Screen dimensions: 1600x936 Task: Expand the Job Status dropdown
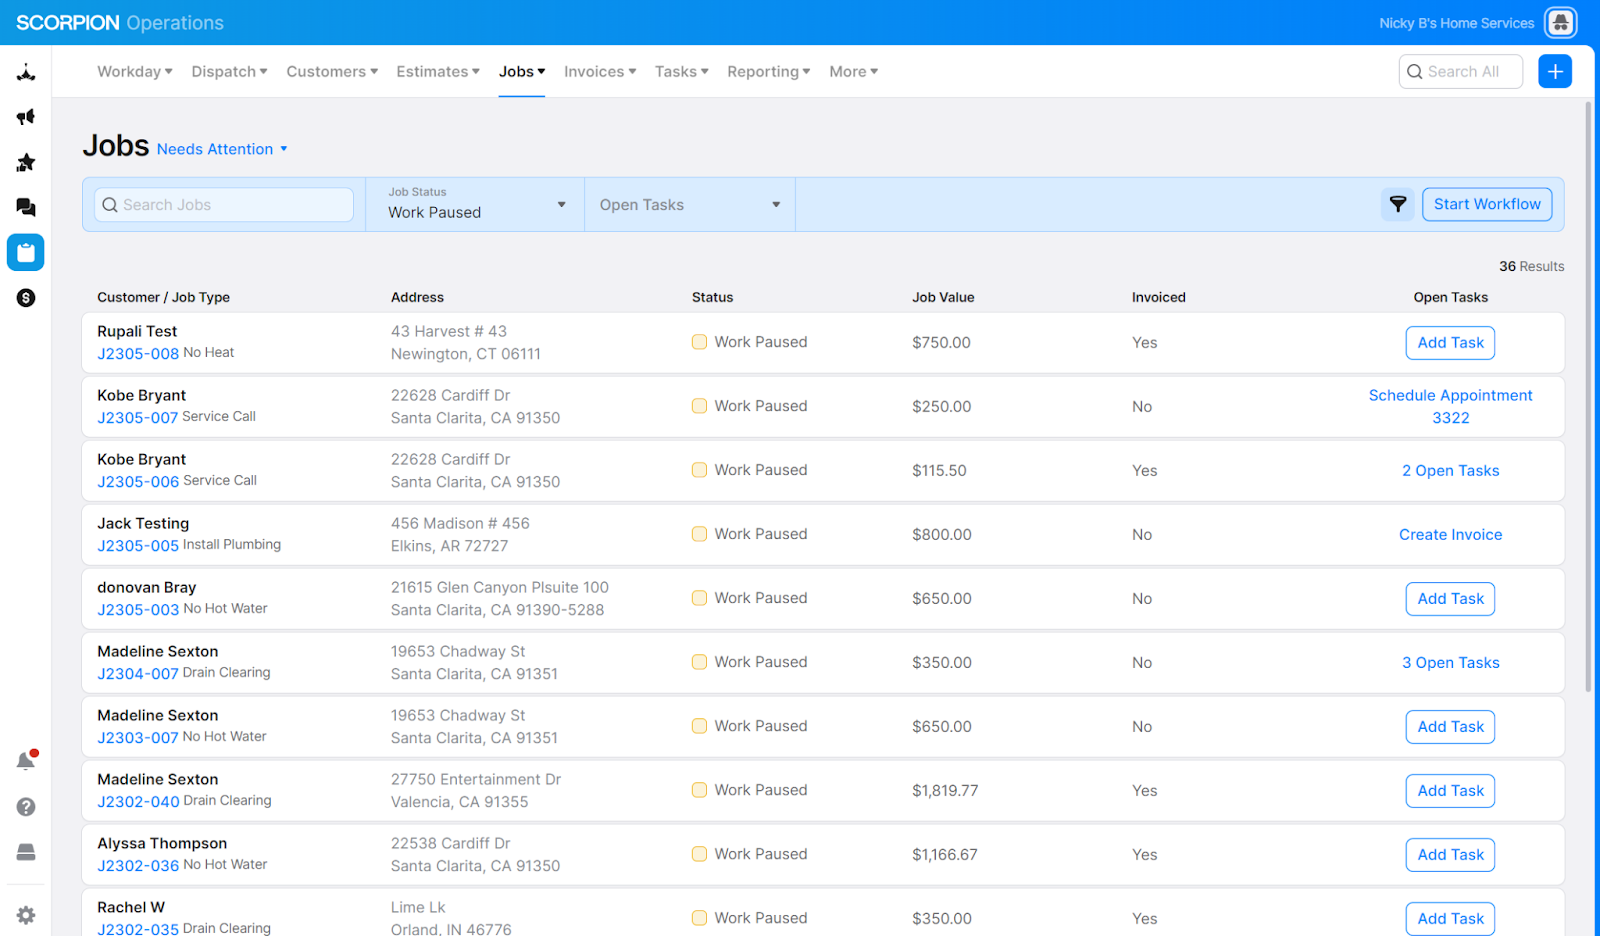point(475,205)
